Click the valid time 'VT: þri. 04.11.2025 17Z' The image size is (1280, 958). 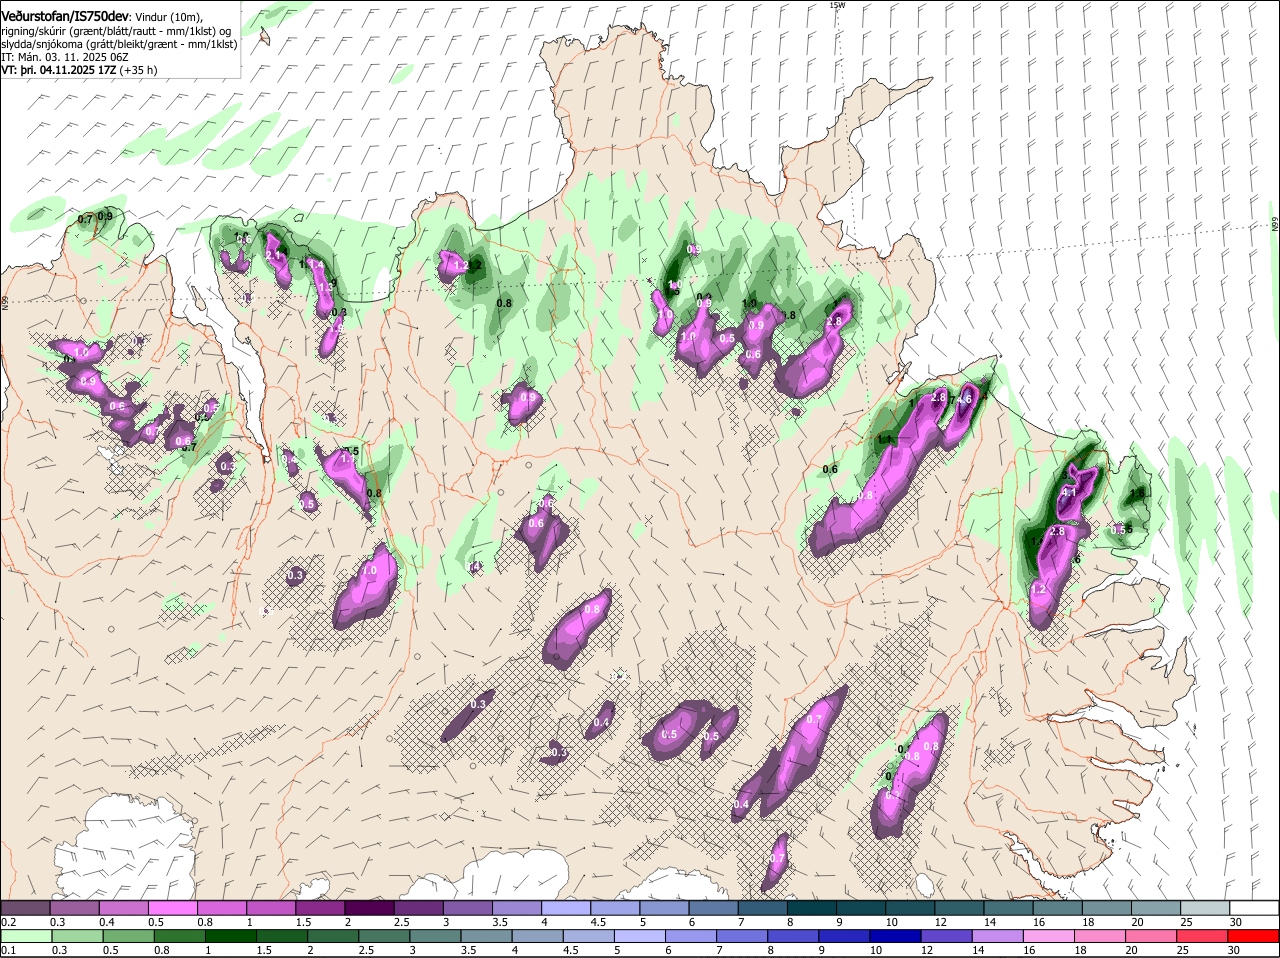pos(58,71)
